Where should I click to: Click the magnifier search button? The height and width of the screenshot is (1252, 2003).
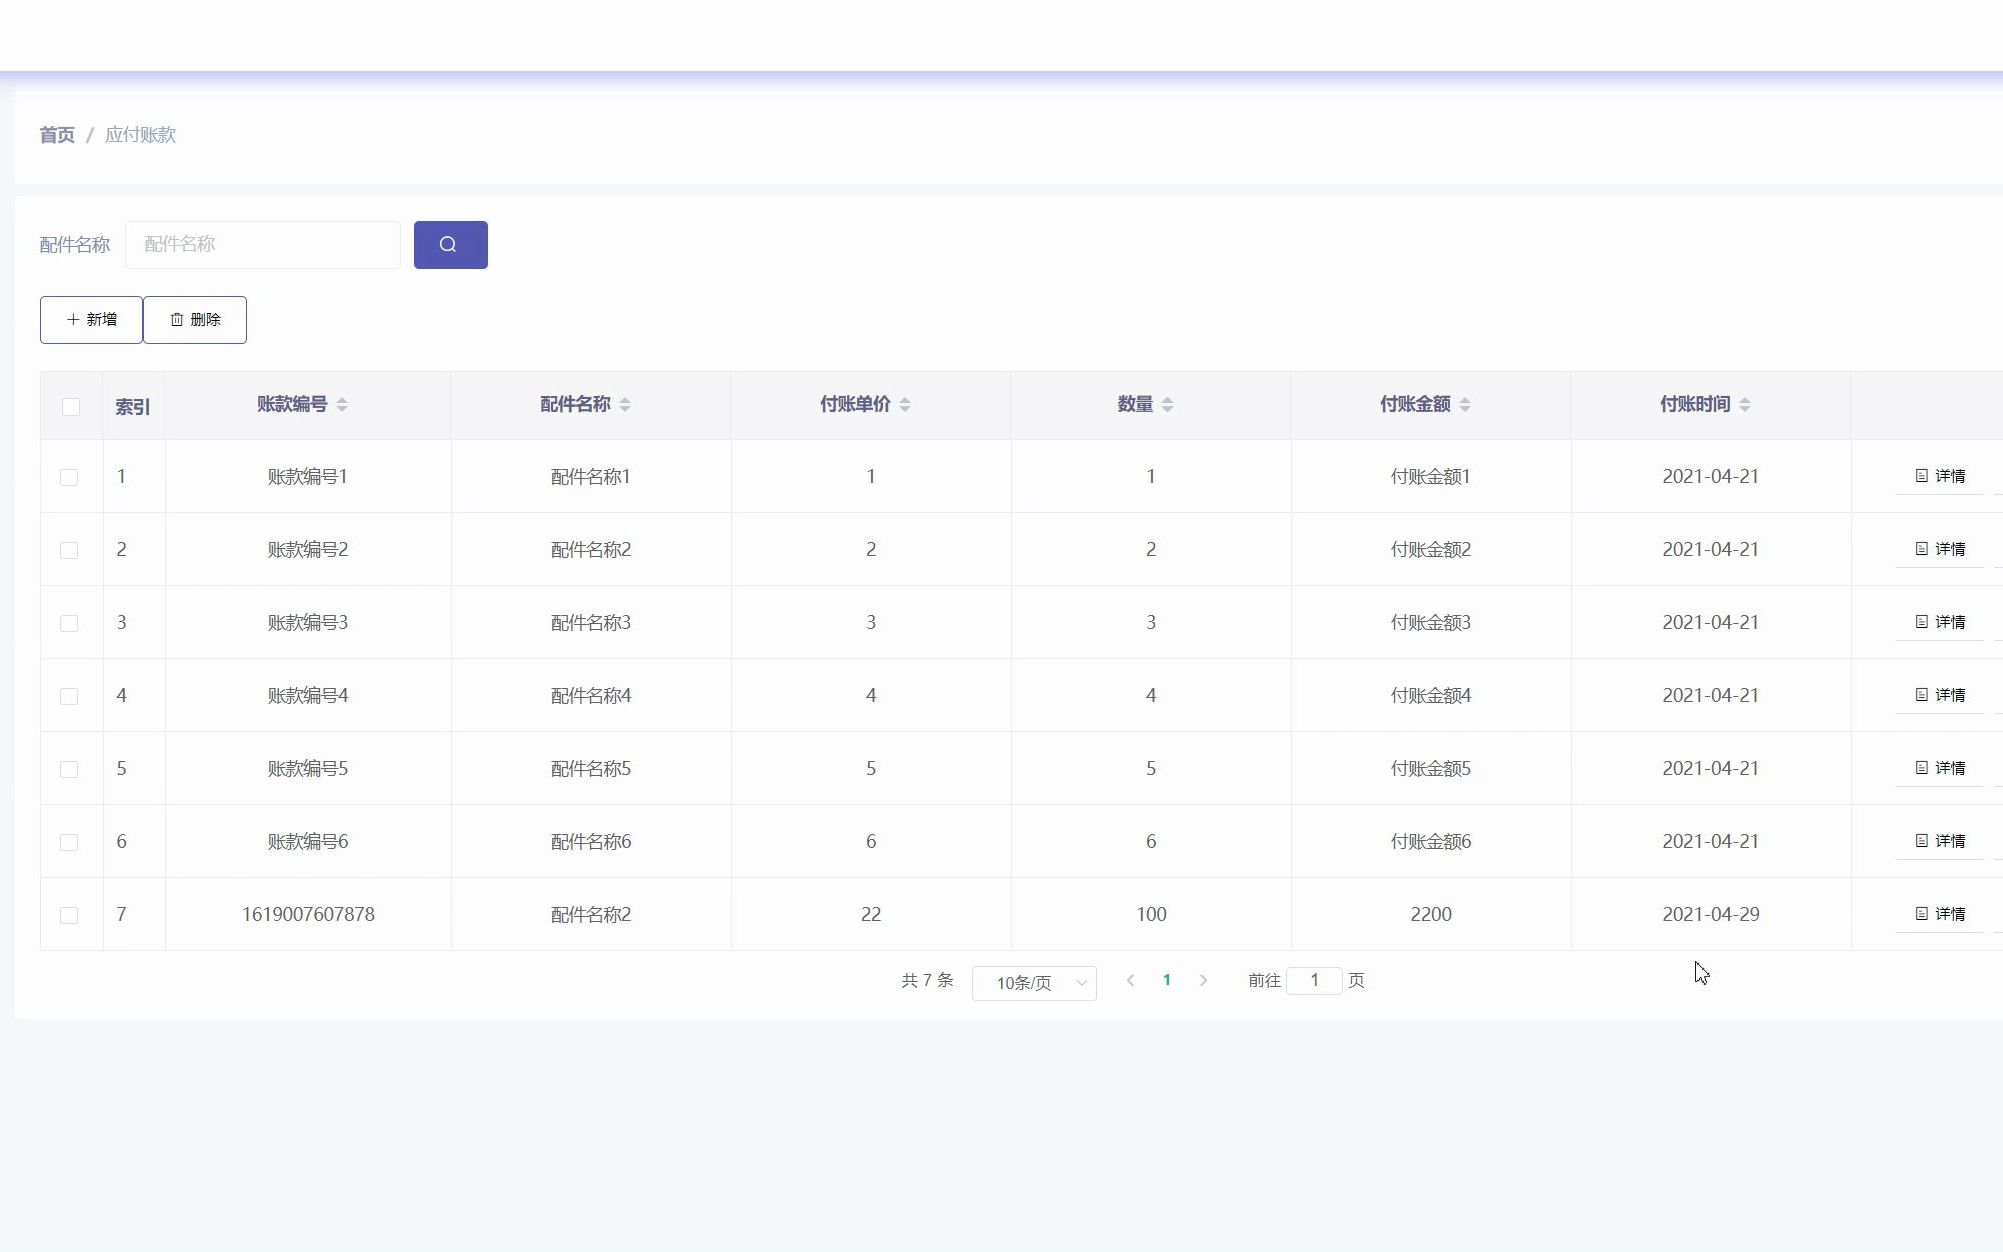[x=450, y=245]
